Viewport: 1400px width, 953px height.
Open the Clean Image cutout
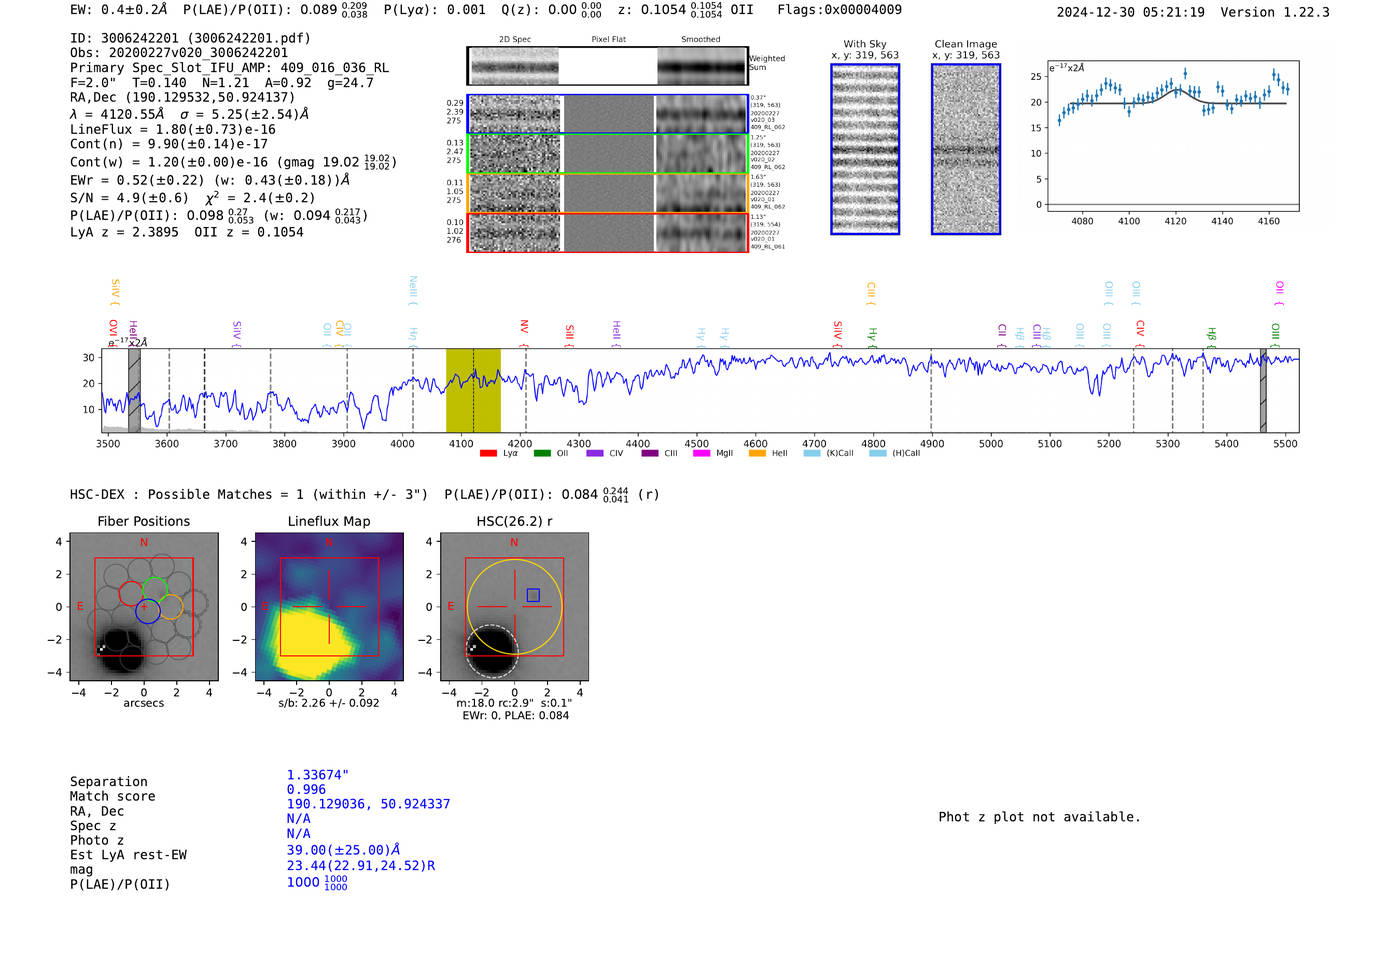(966, 149)
